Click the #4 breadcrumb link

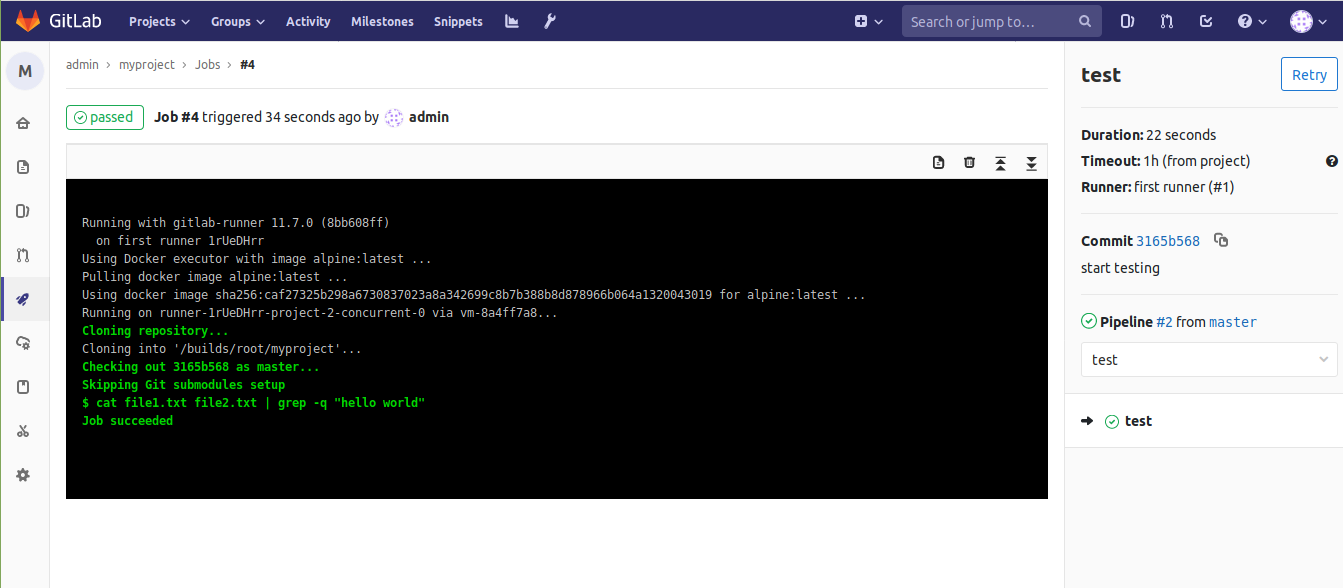coord(247,65)
